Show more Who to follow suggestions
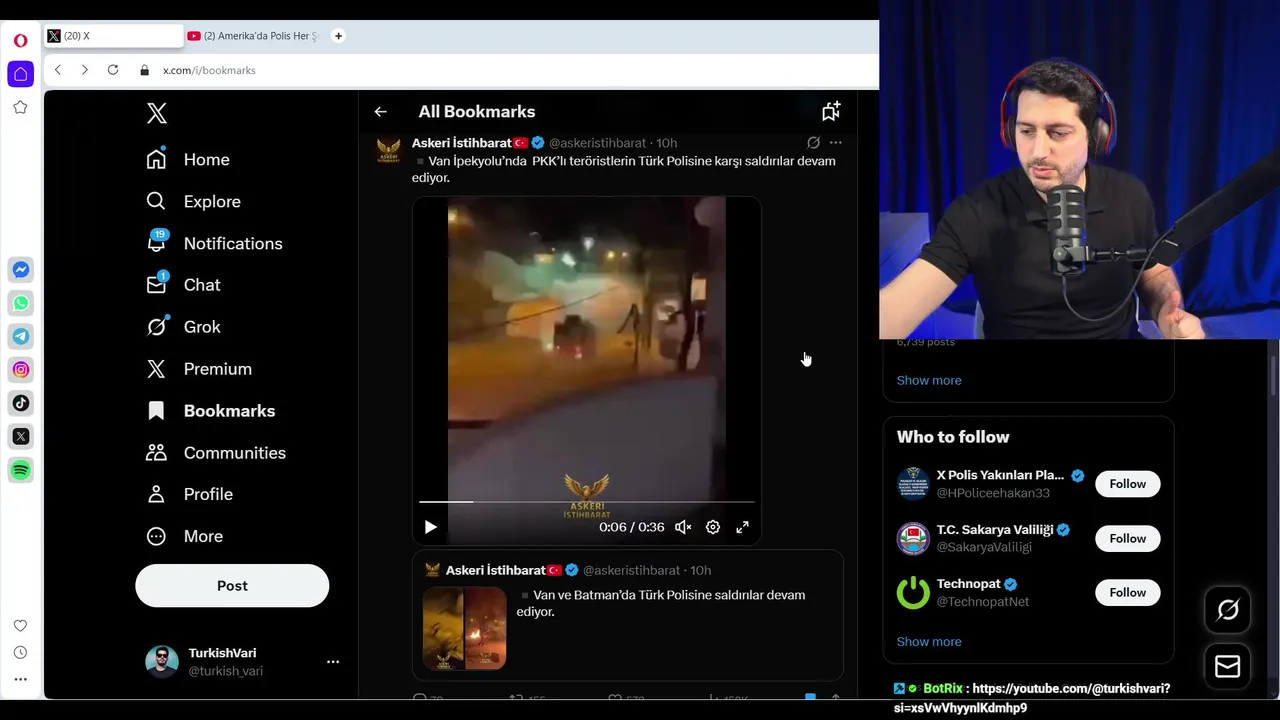Screen dimensions: 1280x720 929,642
